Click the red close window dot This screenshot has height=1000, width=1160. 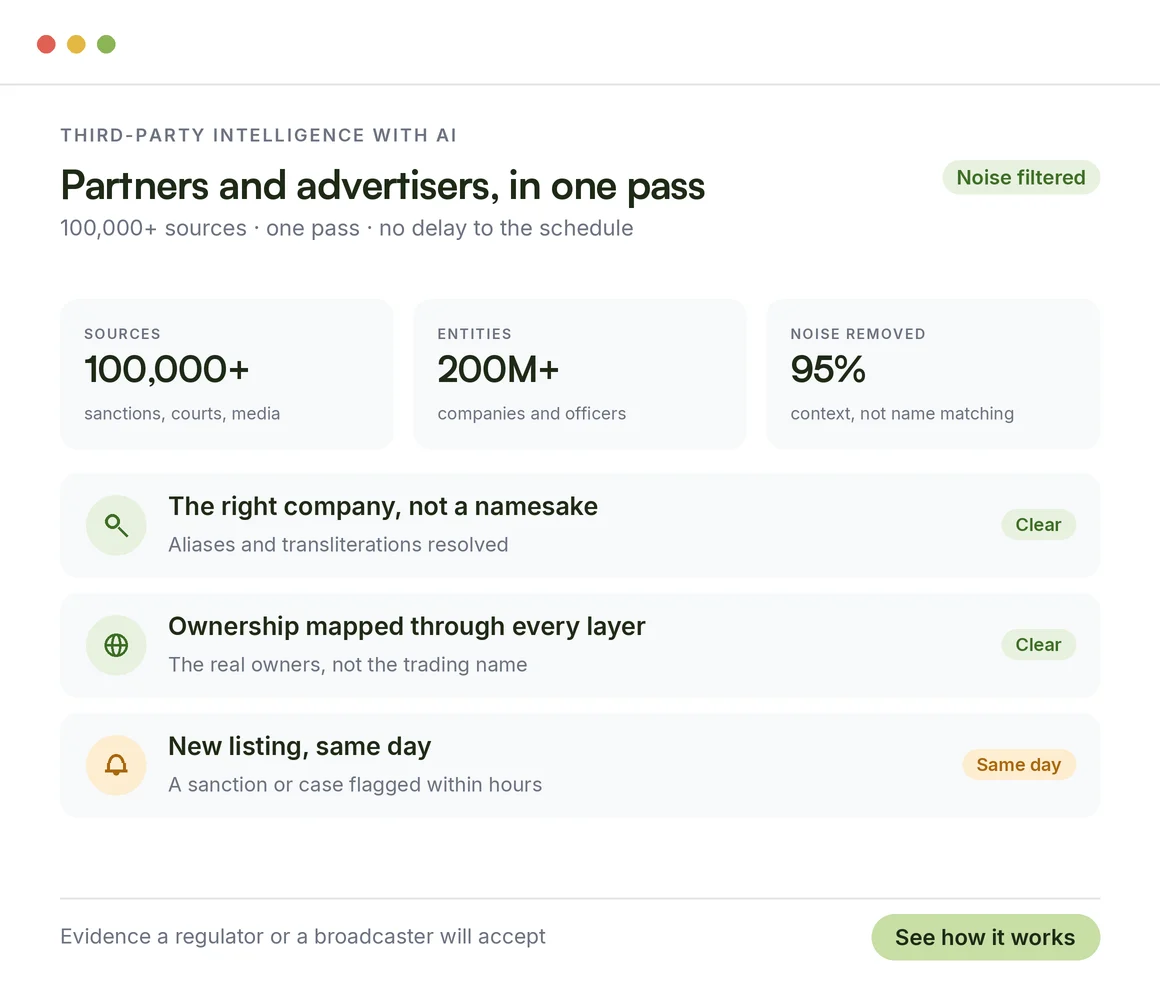(x=47, y=44)
